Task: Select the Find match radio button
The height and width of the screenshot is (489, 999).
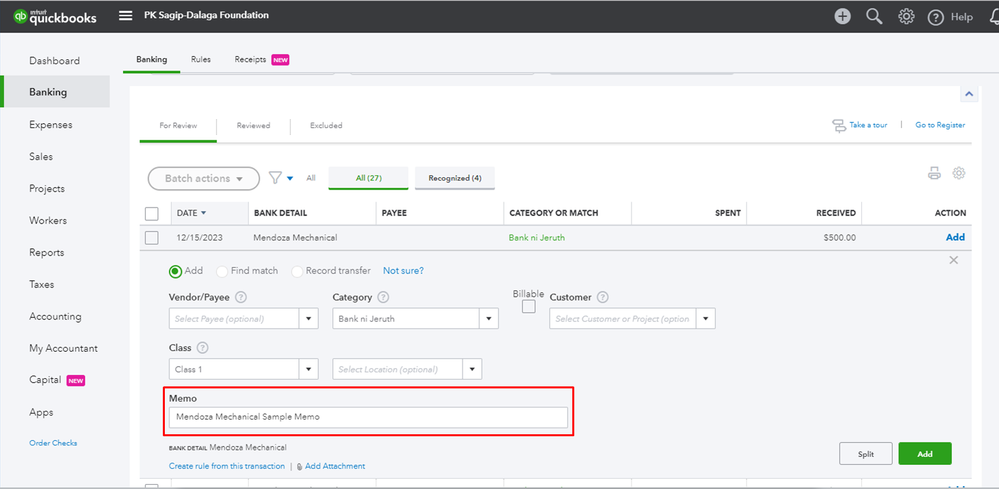Action: pyautogui.click(x=222, y=271)
